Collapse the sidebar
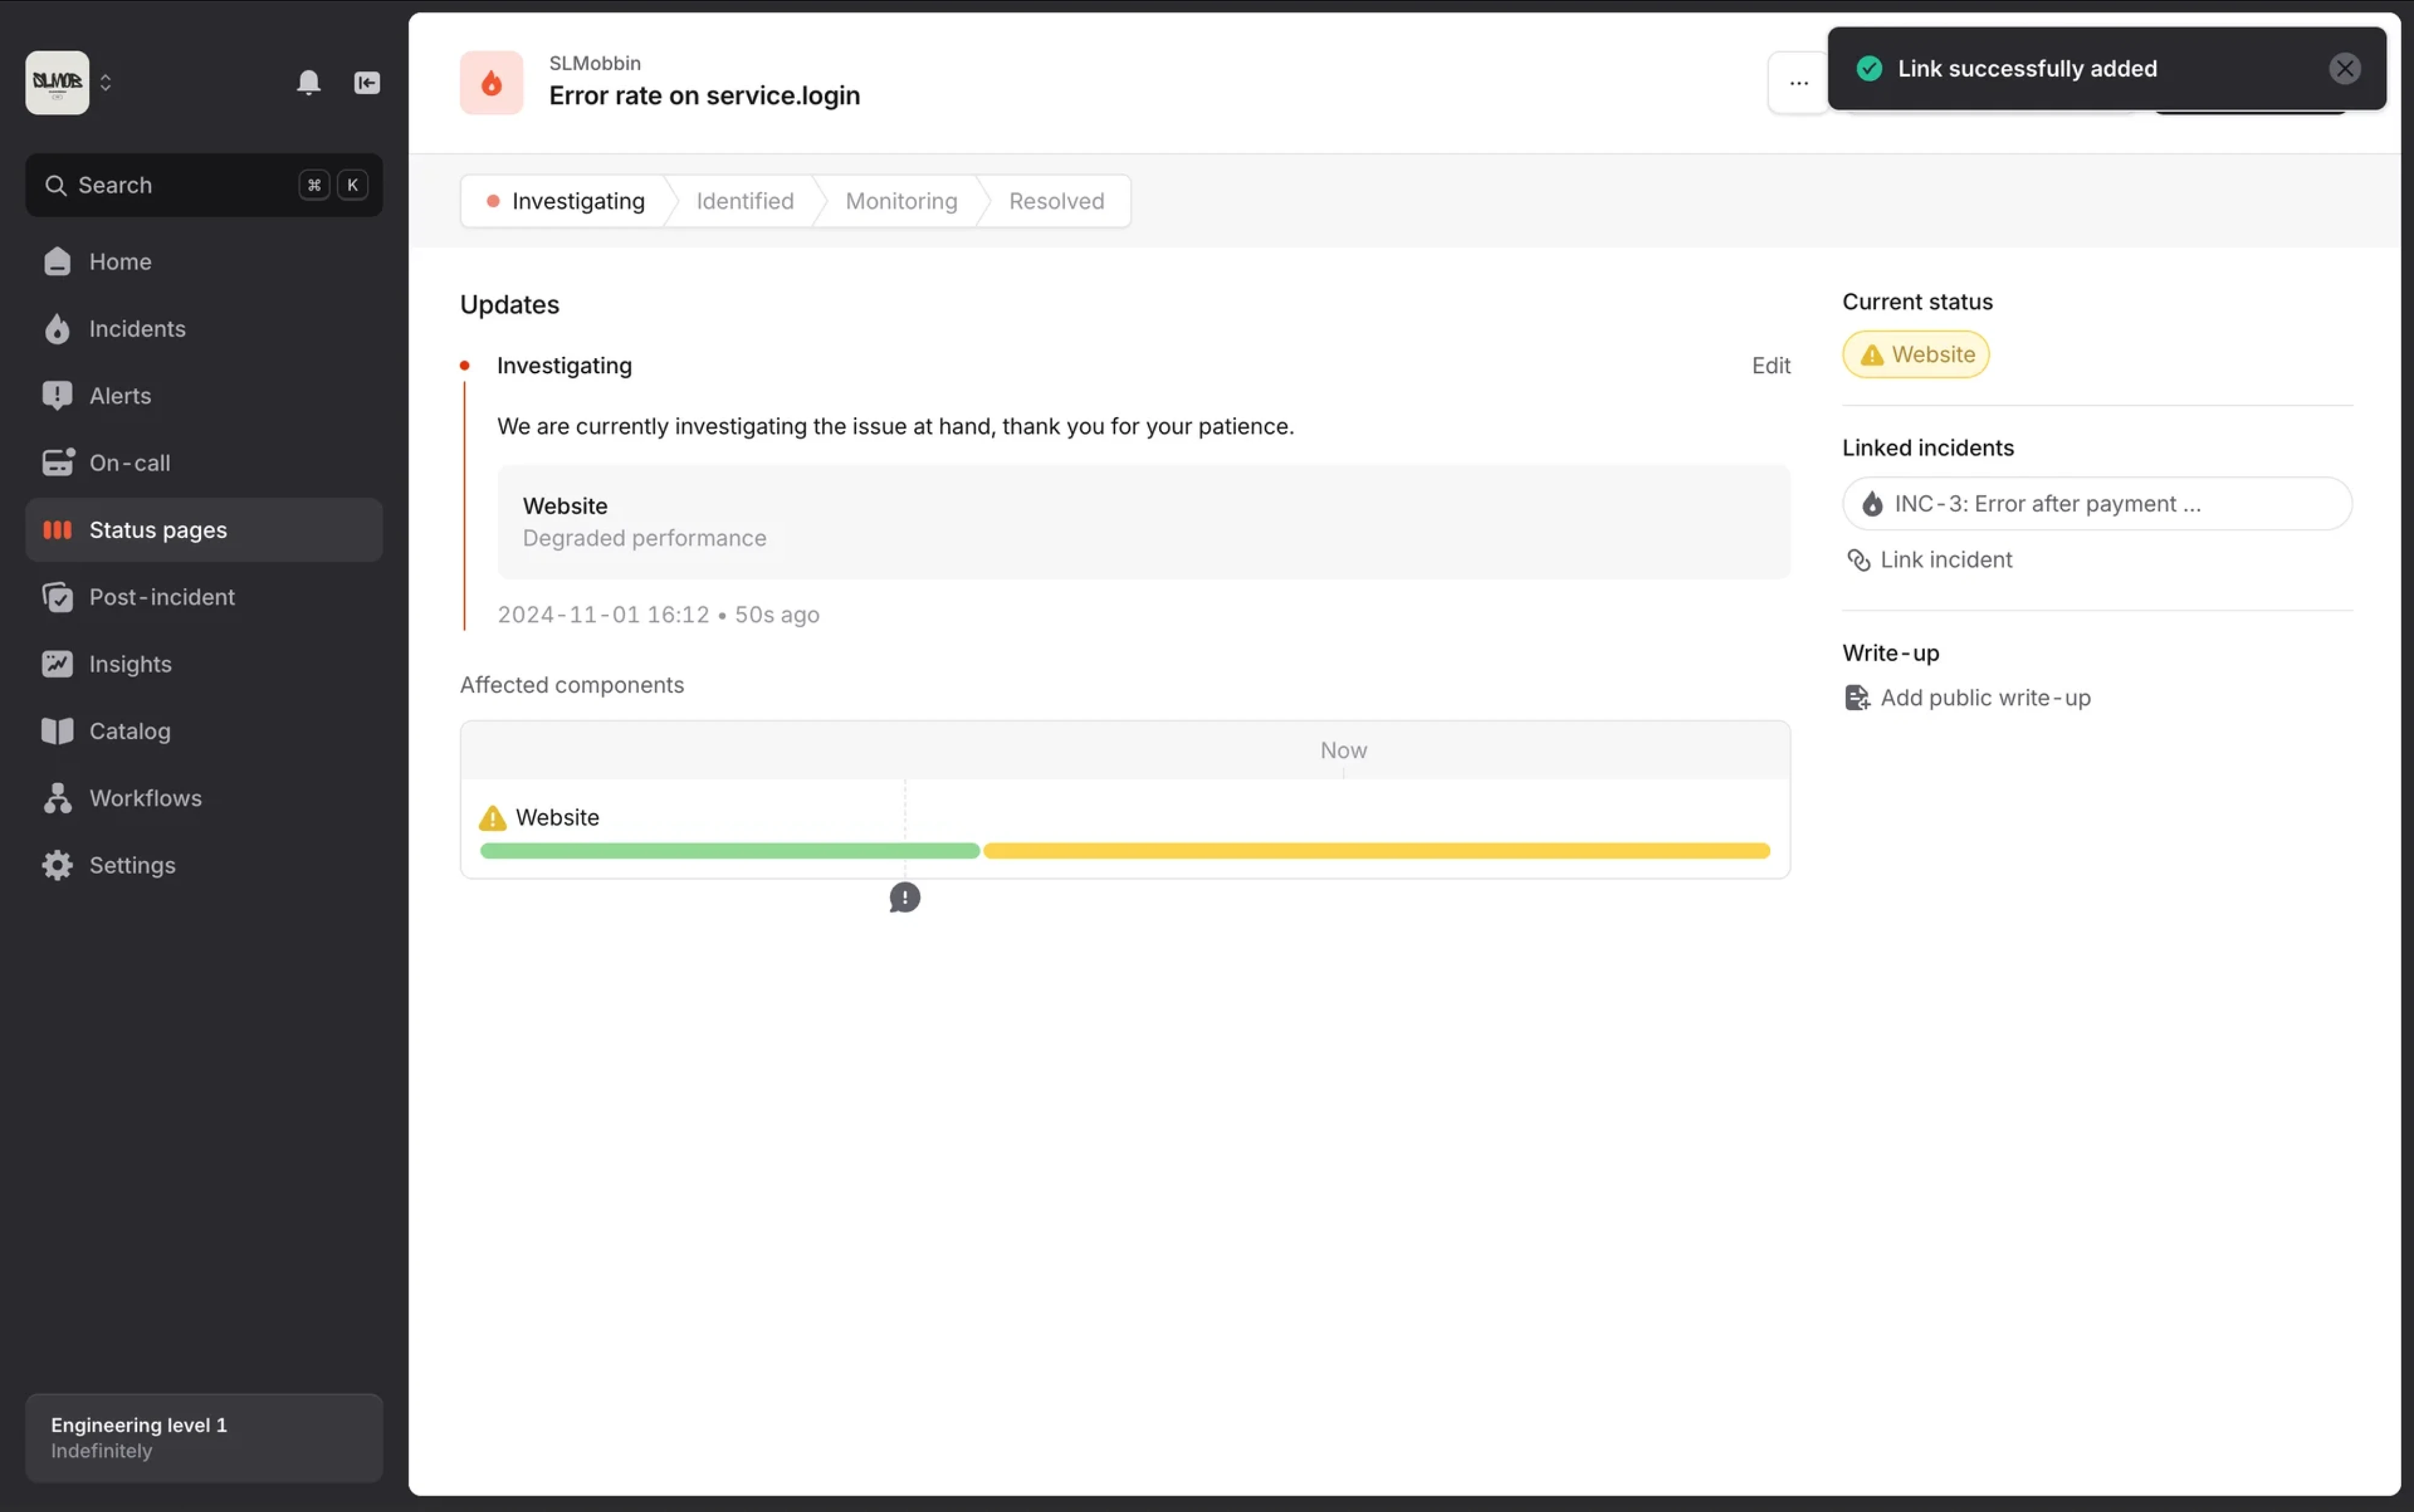 pos(367,83)
